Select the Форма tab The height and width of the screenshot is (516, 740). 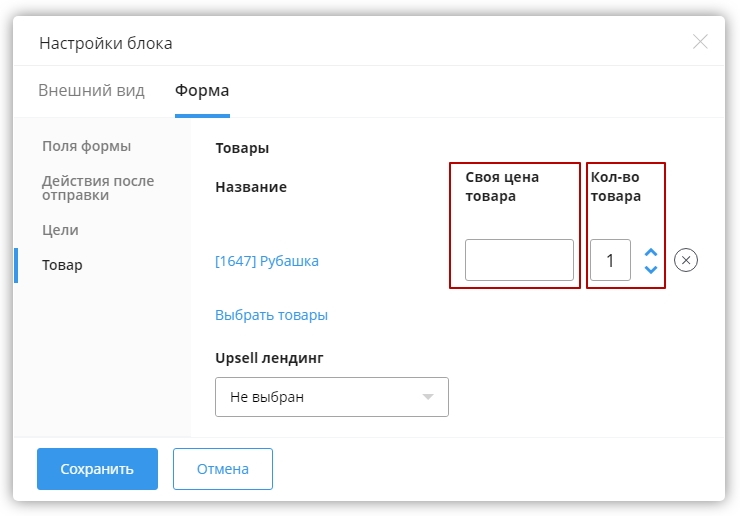(x=202, y=91)
